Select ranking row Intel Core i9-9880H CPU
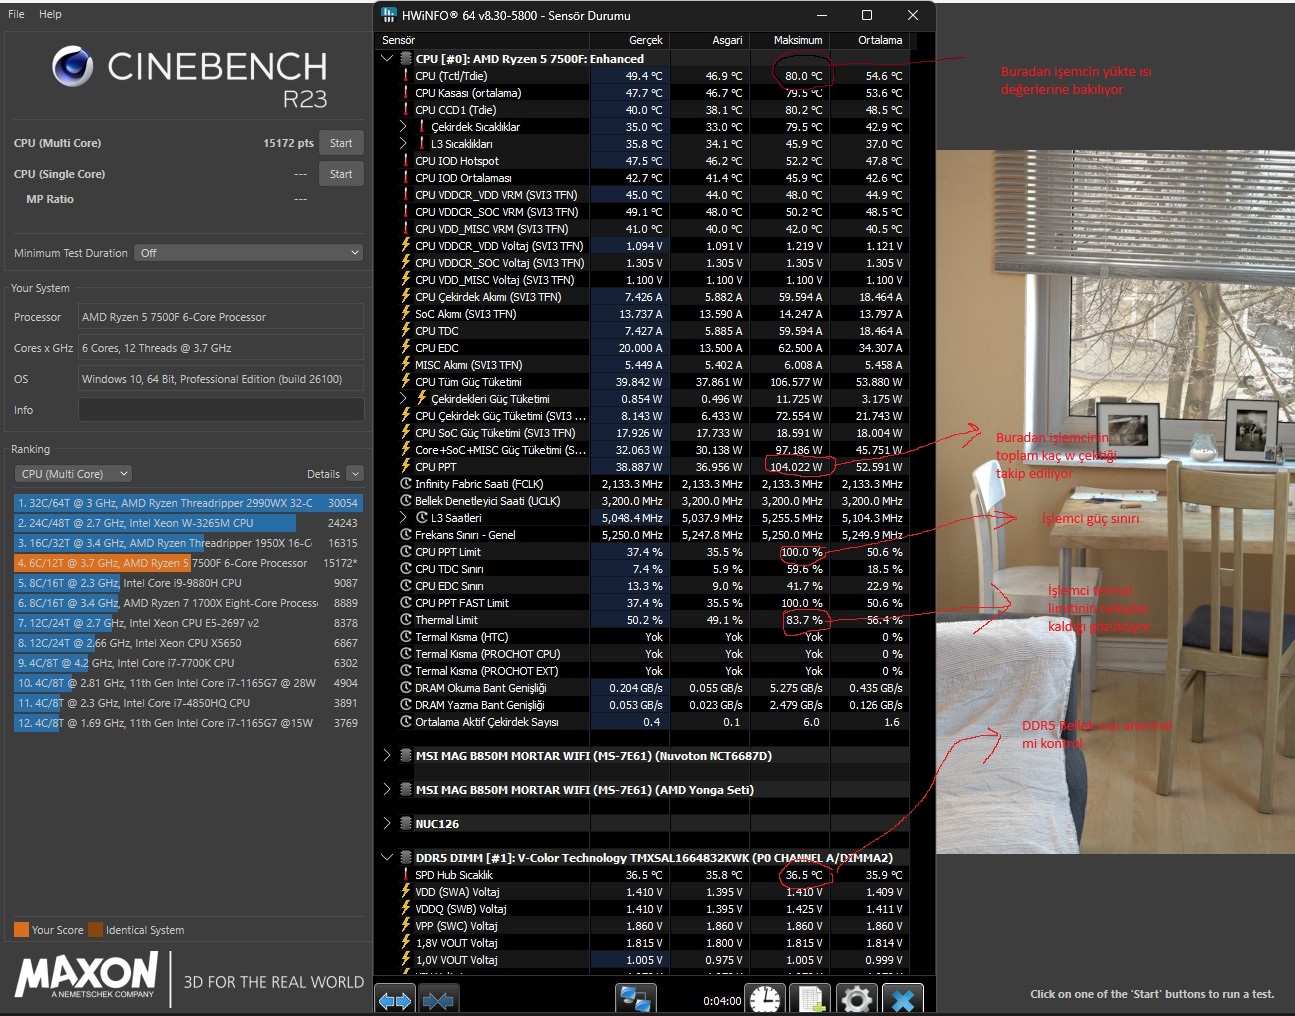Image resolution: width=1295 pixels, height=1016 pixels. point(188,583)
